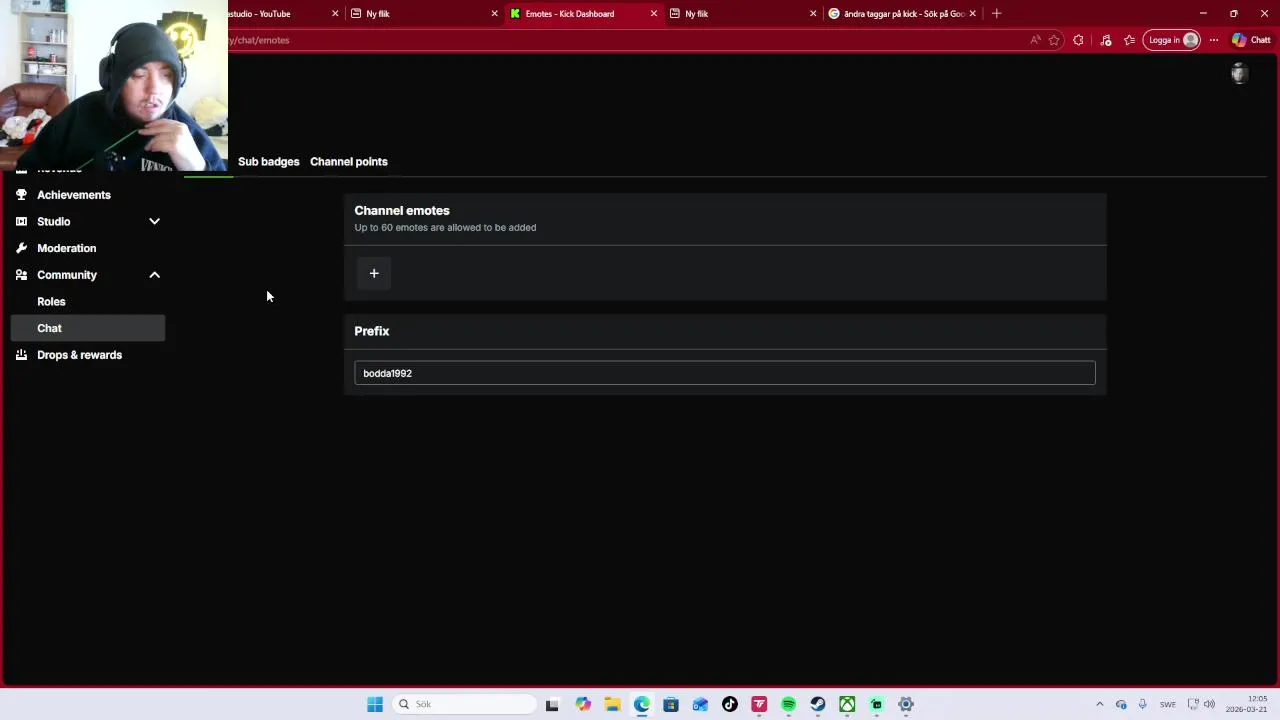Open the user profile avatar at top right
The width and height of the screenshot is (1280, 720).
(x=1239, y=73)
